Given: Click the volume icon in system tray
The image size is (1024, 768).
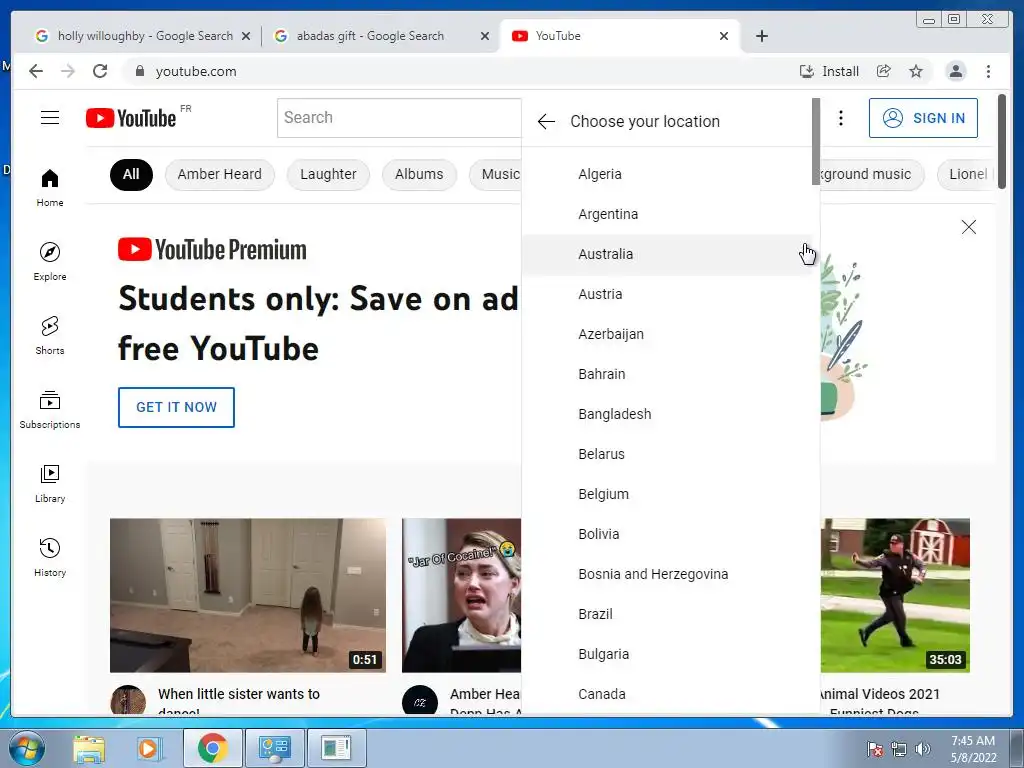Looking at the screenshot, I should pyautogui.click(x=923, y=748).
